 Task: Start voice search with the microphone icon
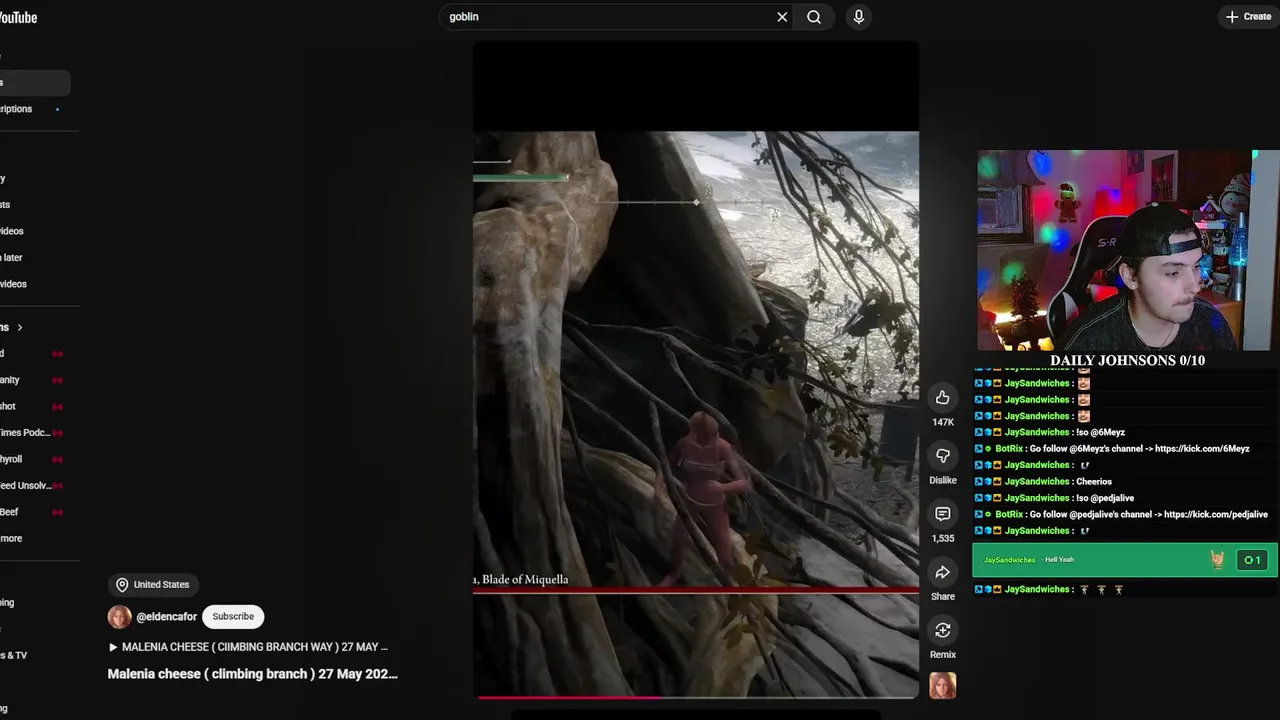coord(858,17)
